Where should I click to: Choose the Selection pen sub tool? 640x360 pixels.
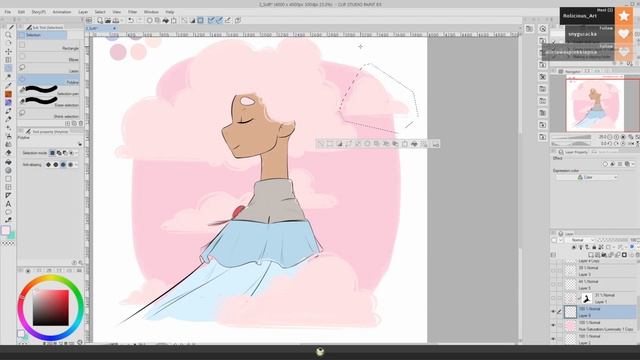49,92
